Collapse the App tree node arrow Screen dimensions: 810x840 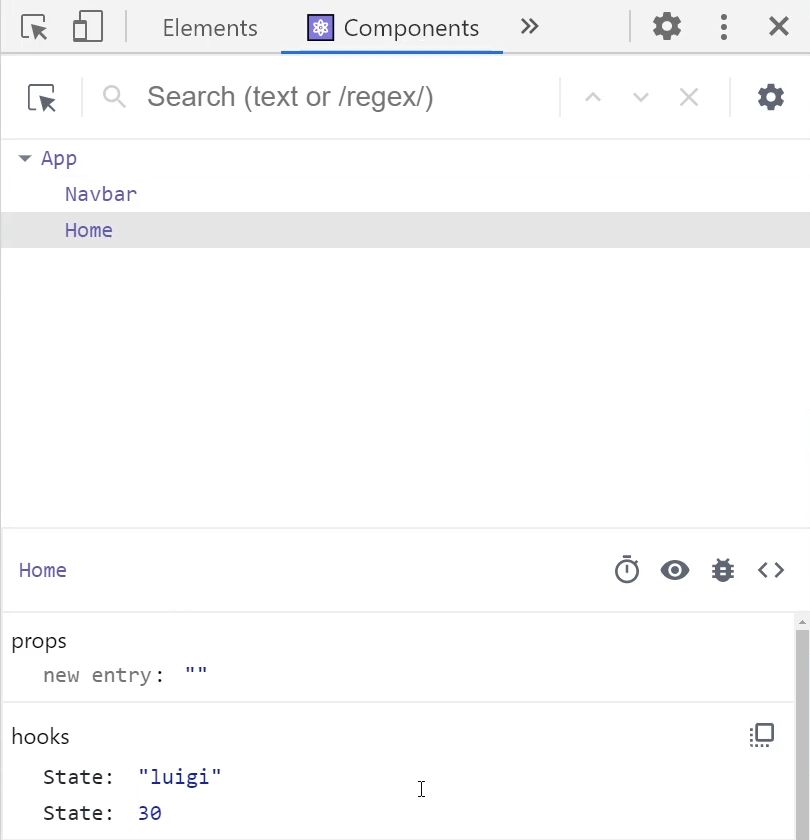click(25, 158)
